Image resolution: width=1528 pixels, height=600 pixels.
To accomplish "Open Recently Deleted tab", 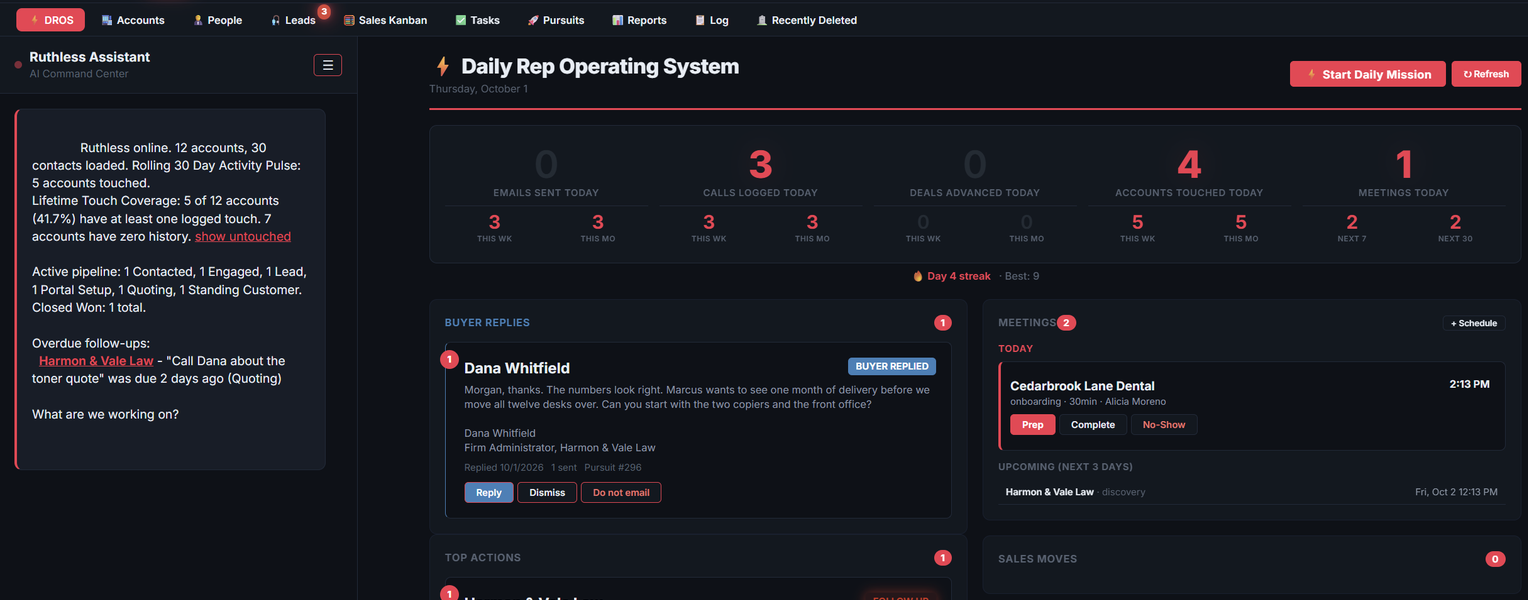I will click(807, 20).
